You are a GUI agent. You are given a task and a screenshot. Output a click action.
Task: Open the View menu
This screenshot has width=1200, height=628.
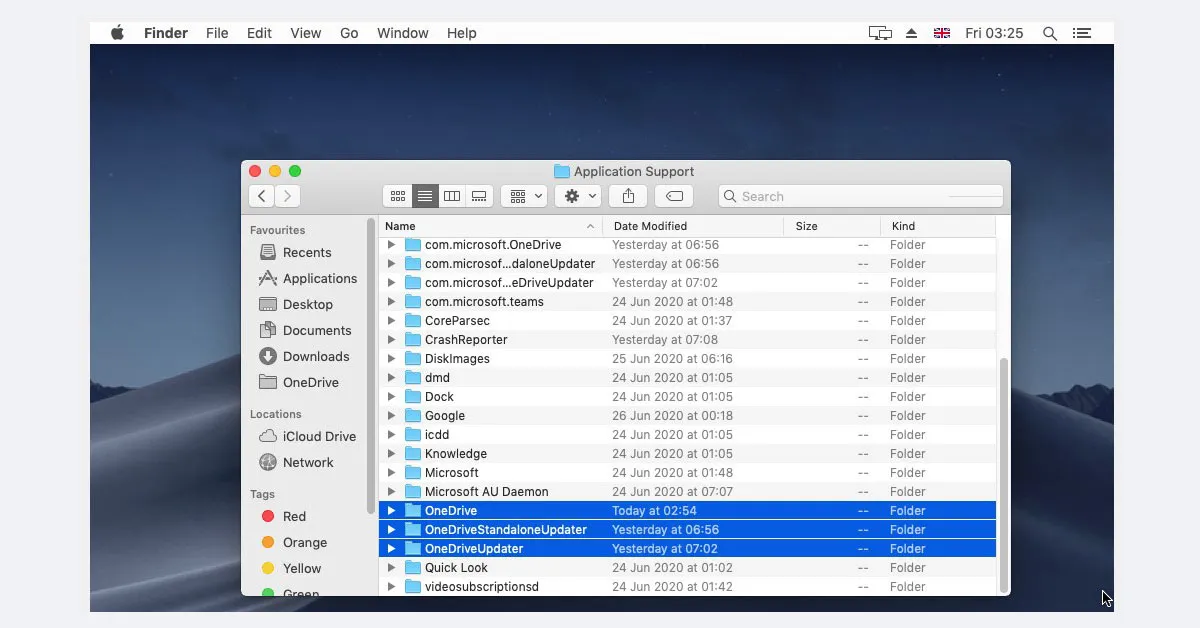305,33
